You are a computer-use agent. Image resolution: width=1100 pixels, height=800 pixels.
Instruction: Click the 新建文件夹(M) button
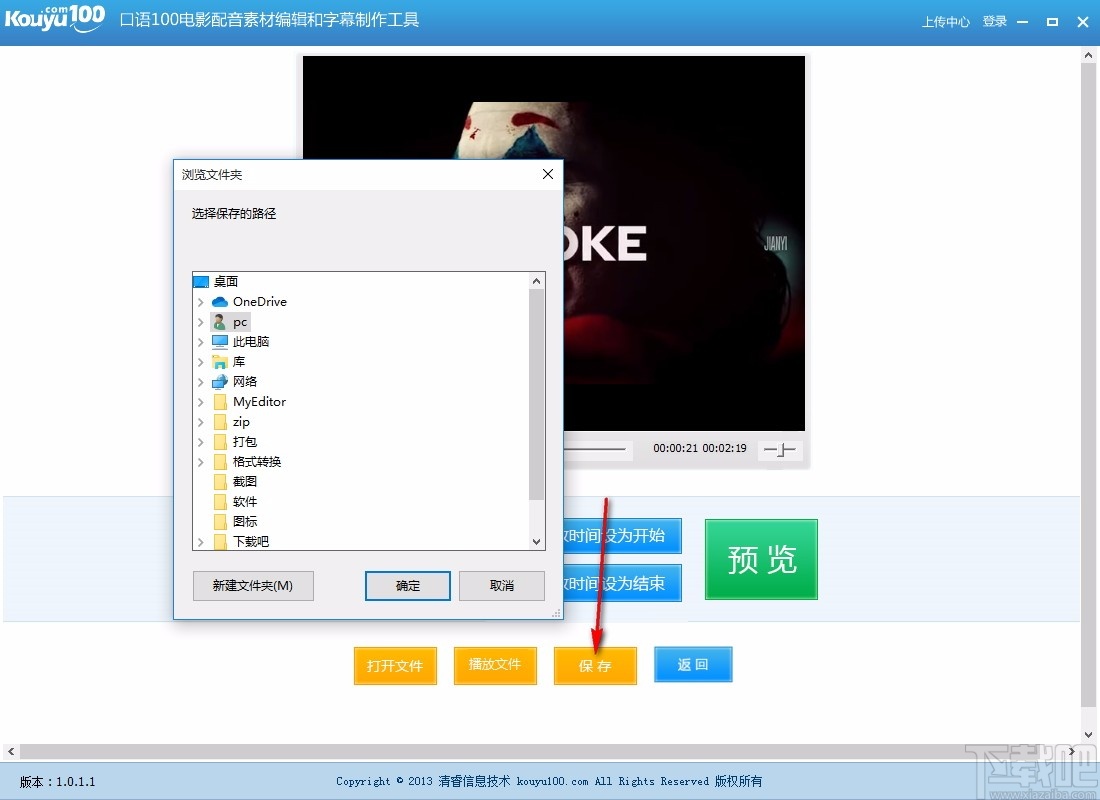coord(253,585)
